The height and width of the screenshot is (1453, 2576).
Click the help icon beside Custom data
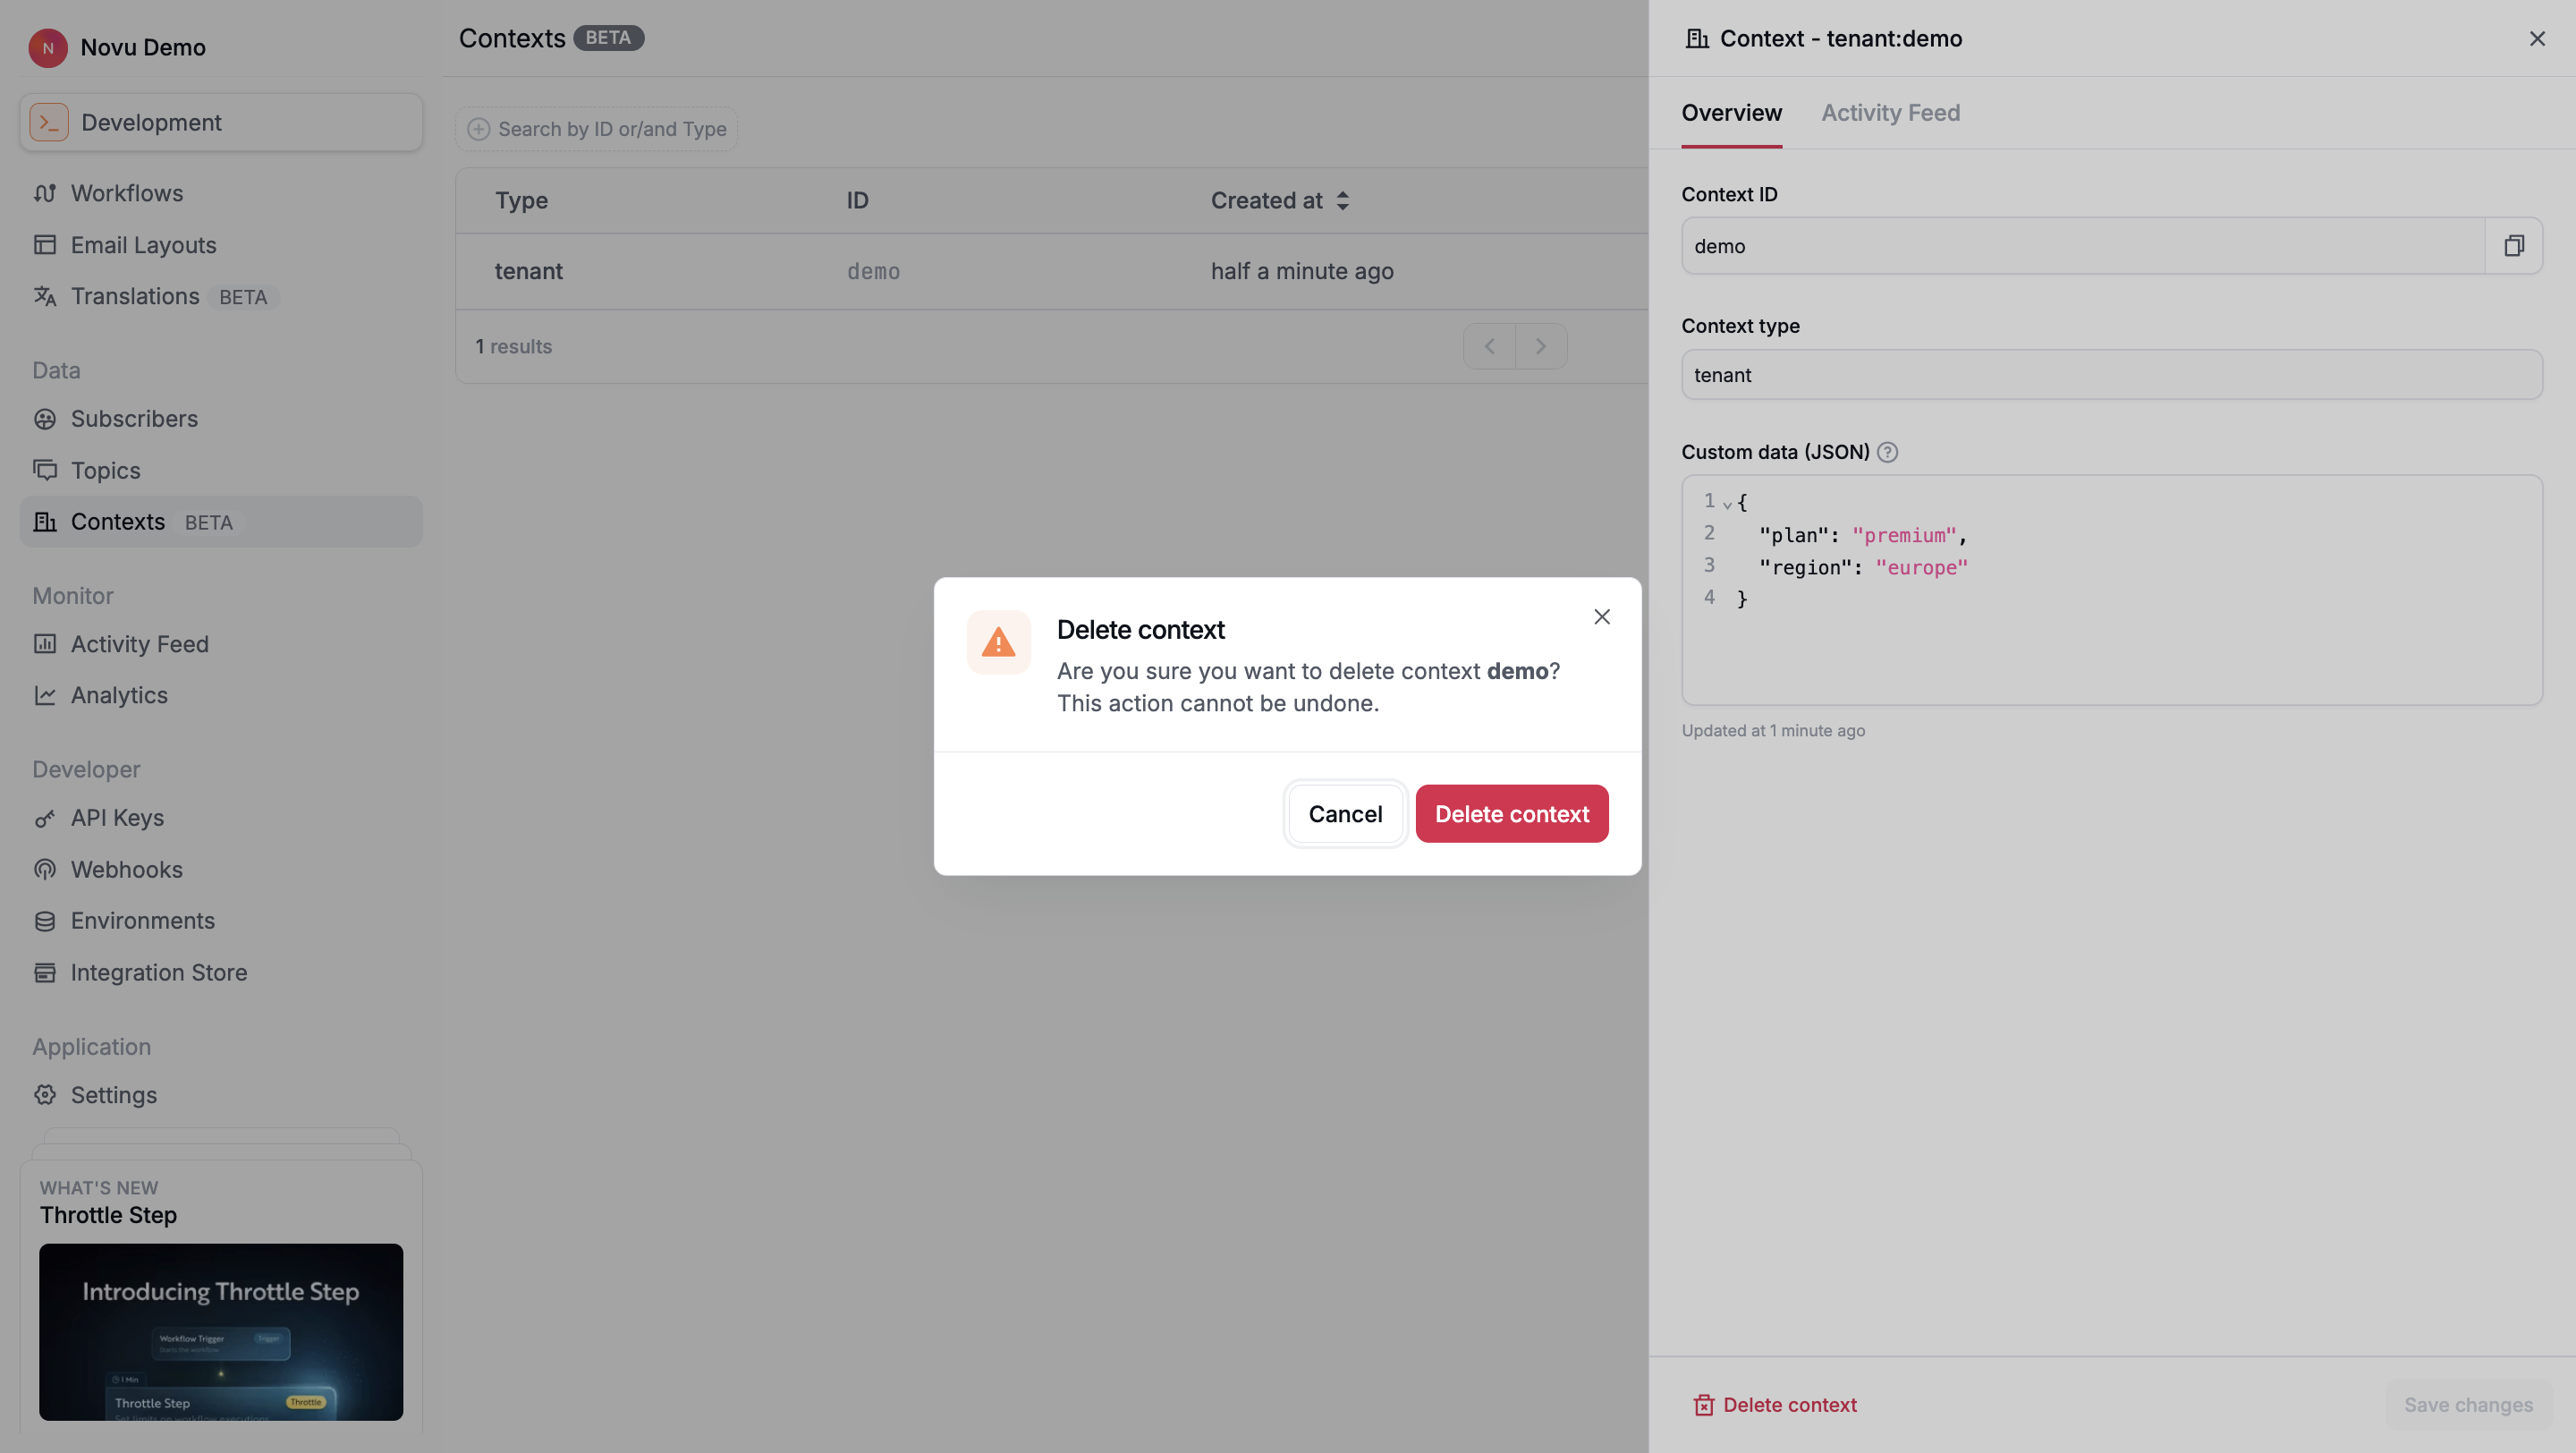click(1887, 452)
